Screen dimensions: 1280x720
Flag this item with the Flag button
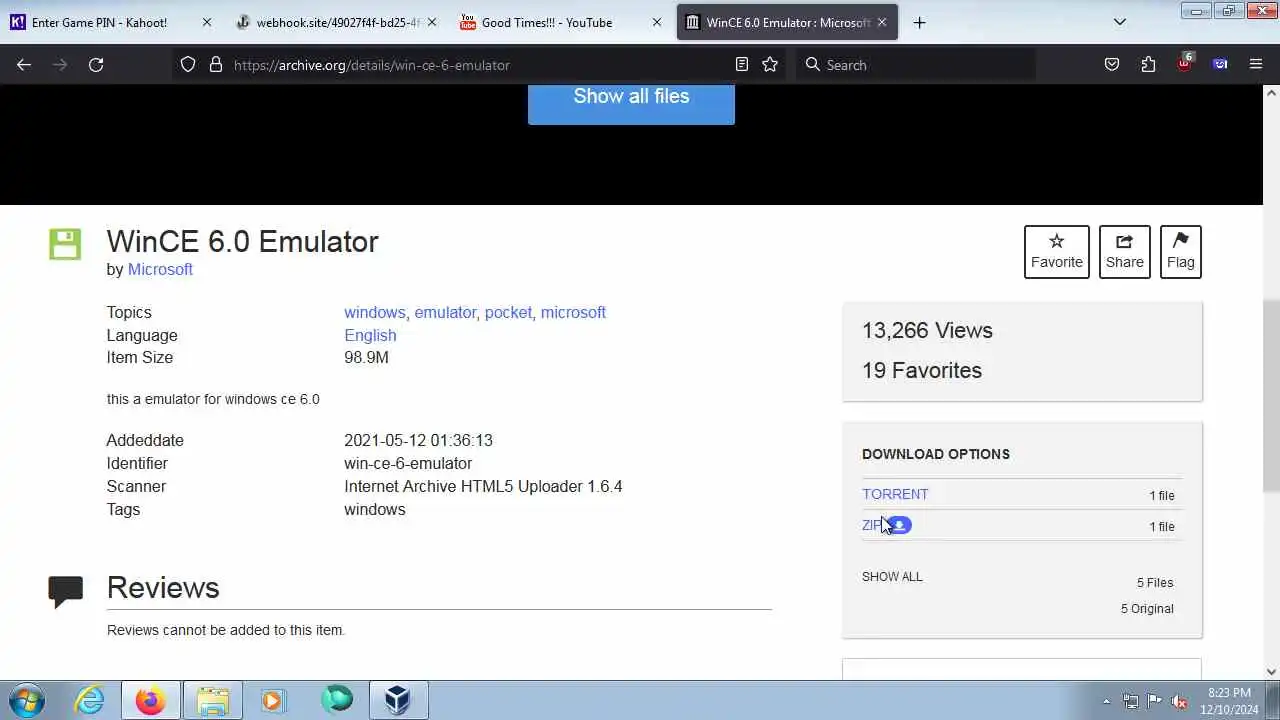1180,252
